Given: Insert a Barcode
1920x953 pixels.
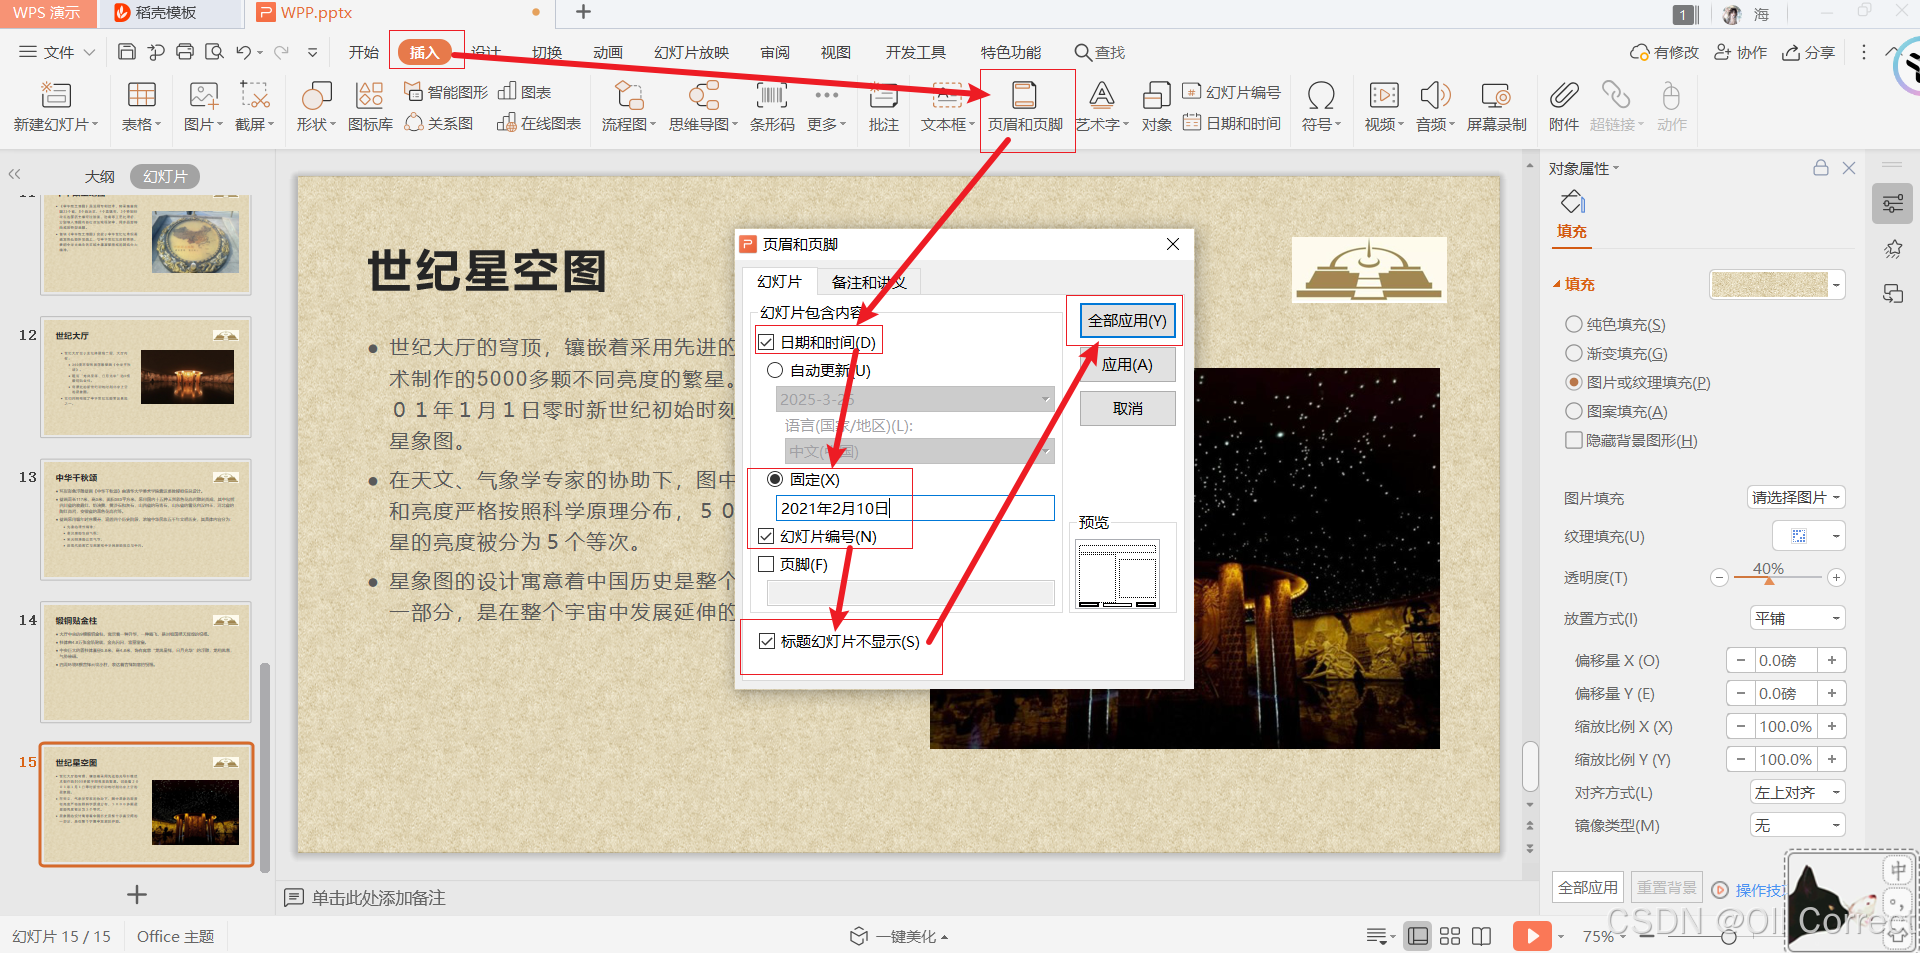Looking at the screenshot, I should [772, 96].
